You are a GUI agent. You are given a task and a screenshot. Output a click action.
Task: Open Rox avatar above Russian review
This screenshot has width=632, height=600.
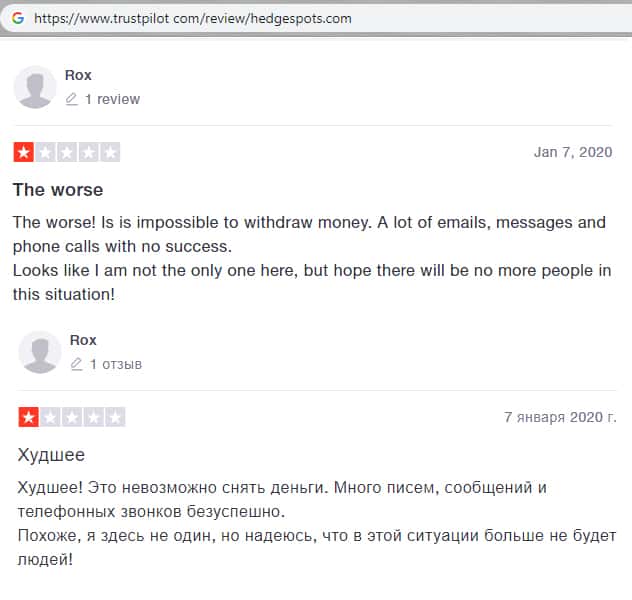(x=40, y=352)
